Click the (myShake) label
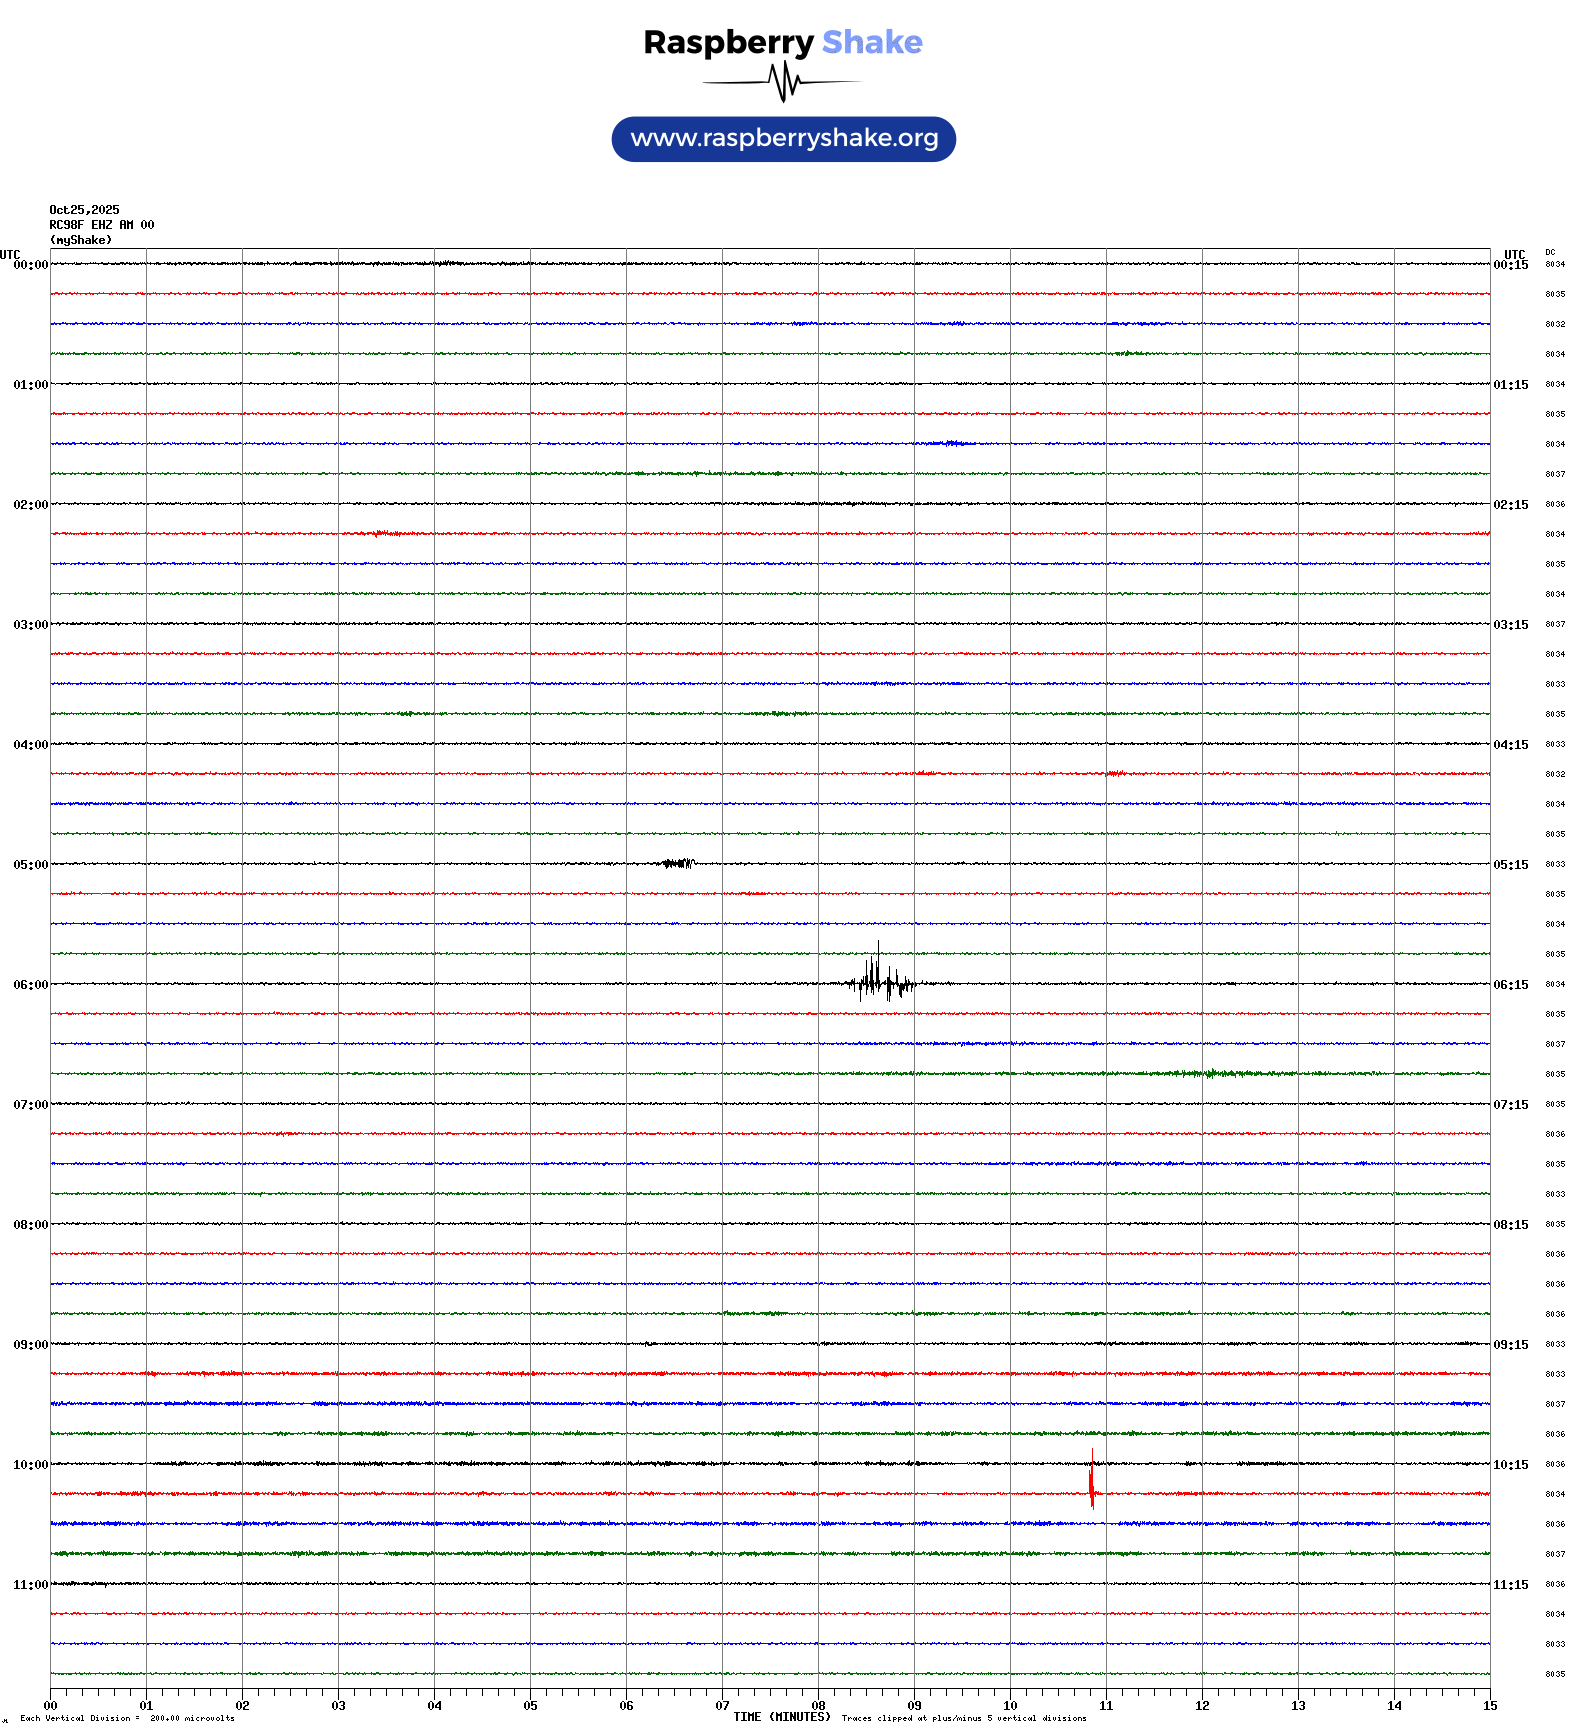1570x1732 pixels. click(x=81, y=240)
